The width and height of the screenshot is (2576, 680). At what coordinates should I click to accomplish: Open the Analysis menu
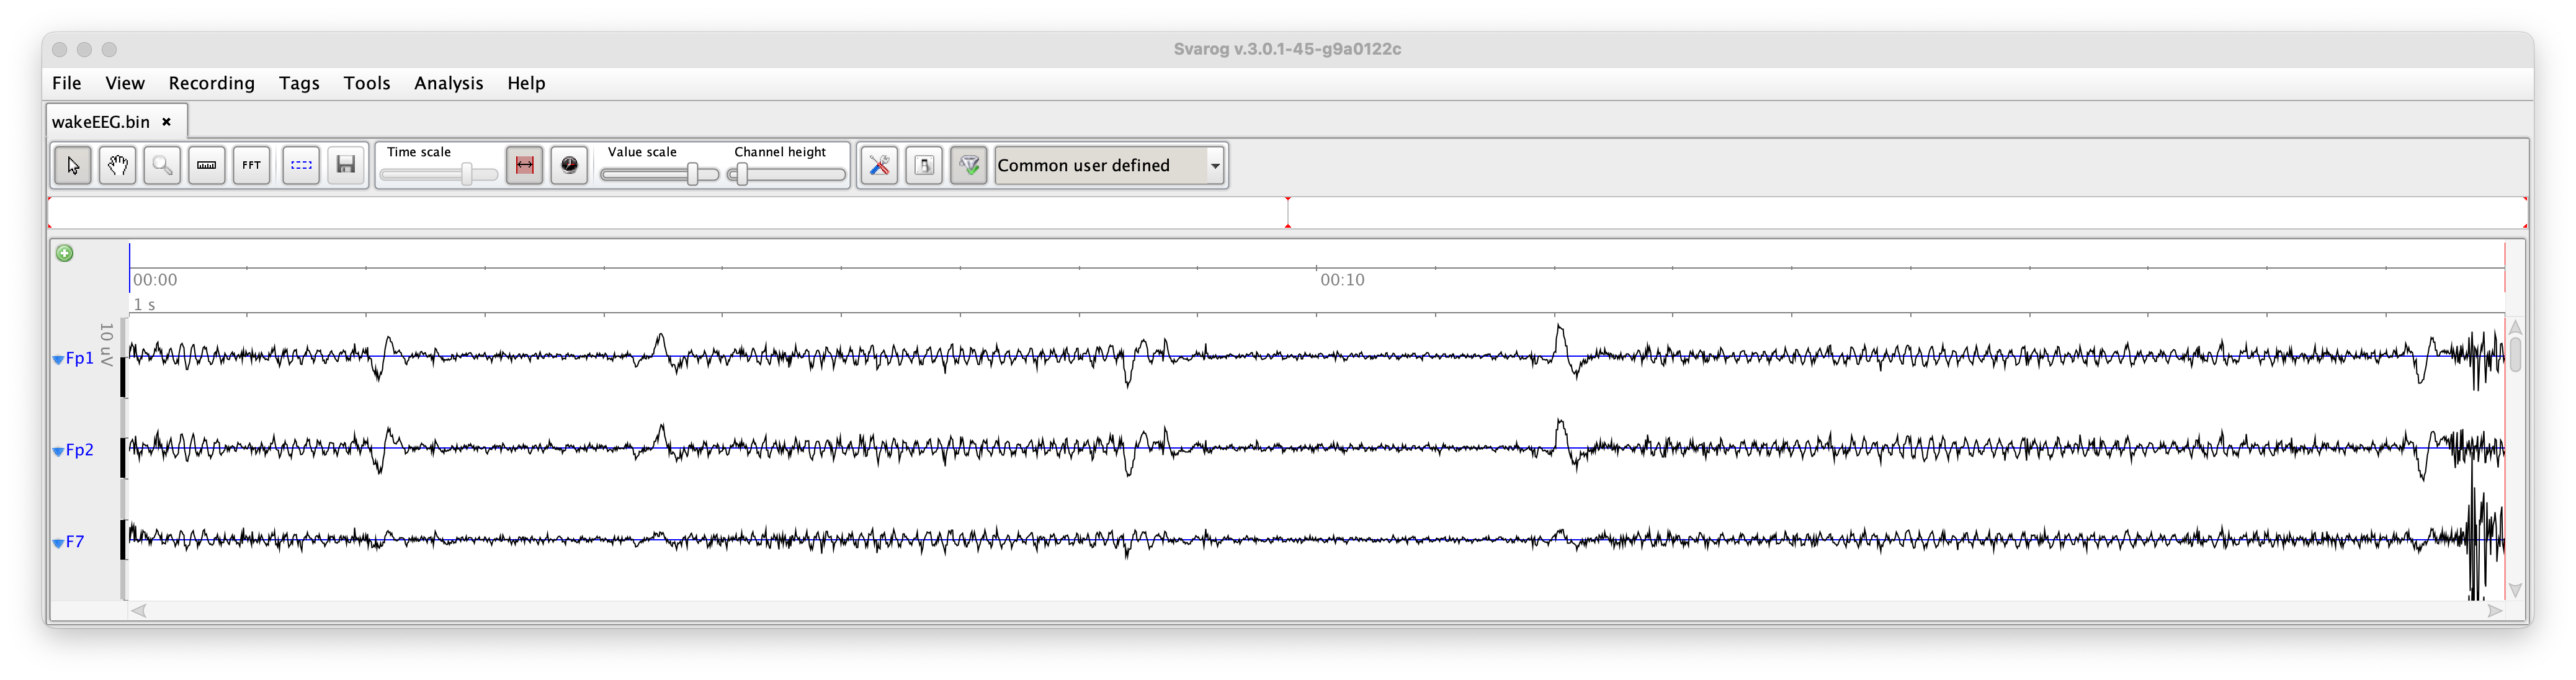(x=448, y=83)
